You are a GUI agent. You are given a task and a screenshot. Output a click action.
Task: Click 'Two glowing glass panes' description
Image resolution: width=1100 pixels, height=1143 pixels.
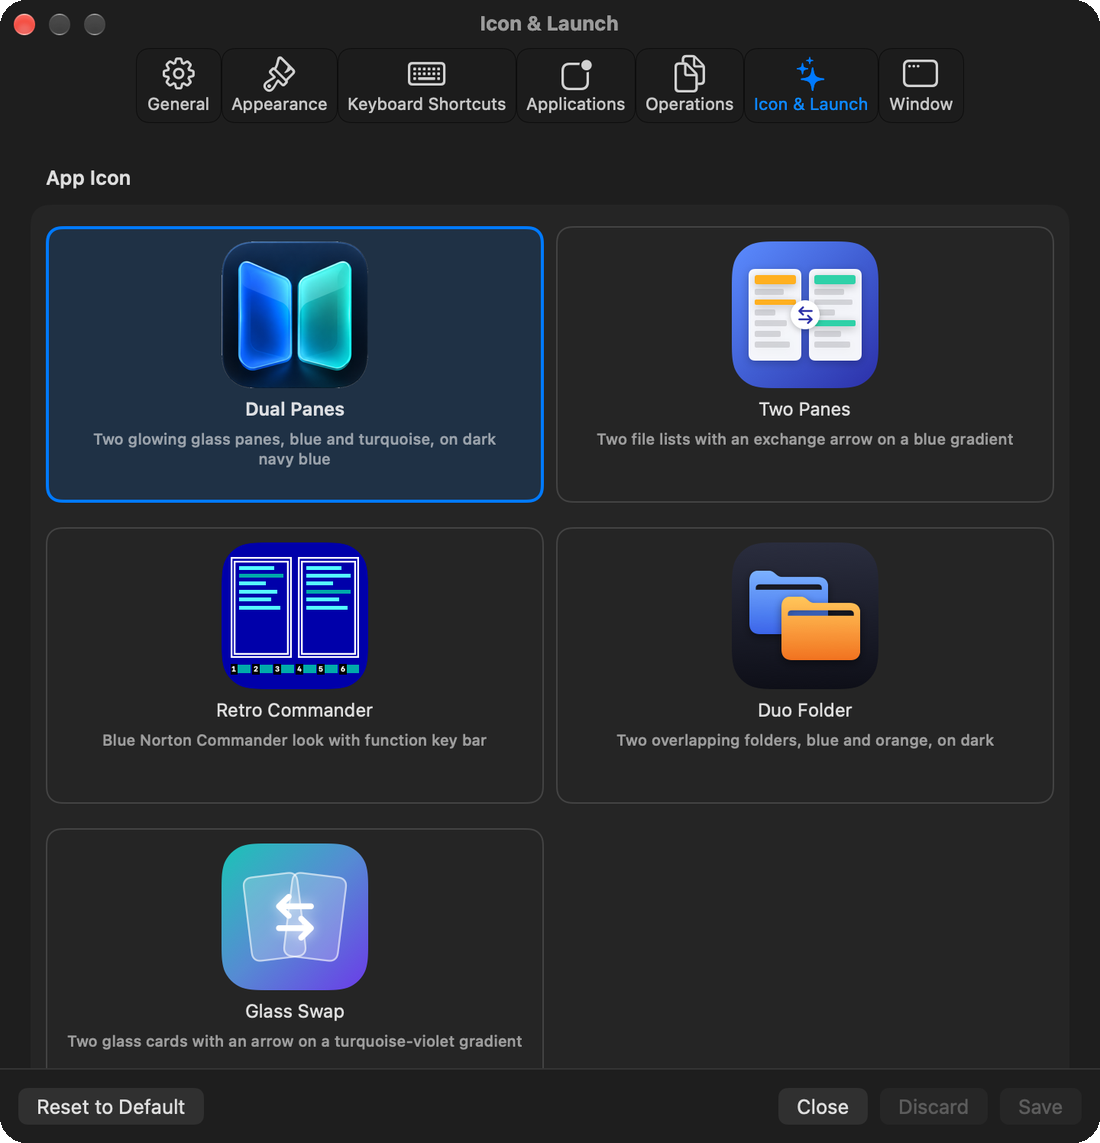[x=294, y=449]
